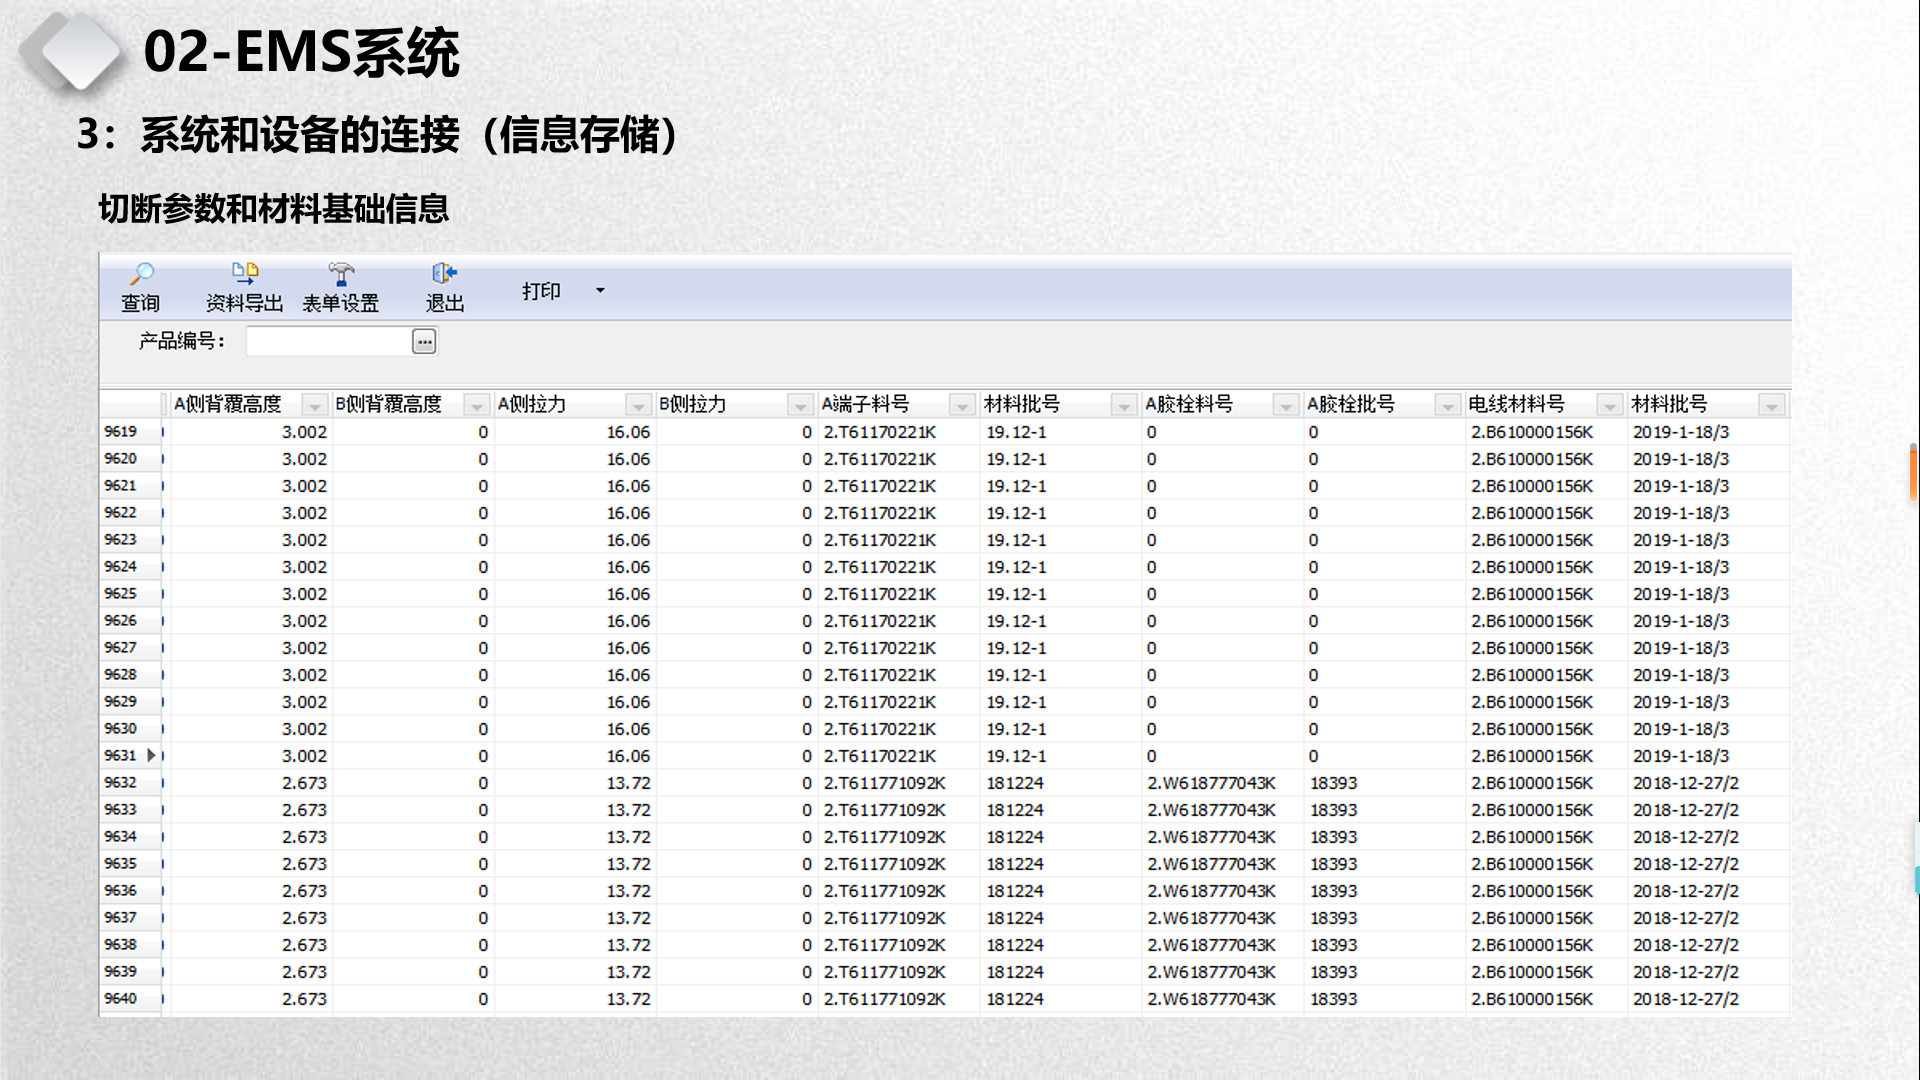Open A胶栓批号 column filter dropdown
This screenshot has height=1080, width=1920.
point(1447,405)
